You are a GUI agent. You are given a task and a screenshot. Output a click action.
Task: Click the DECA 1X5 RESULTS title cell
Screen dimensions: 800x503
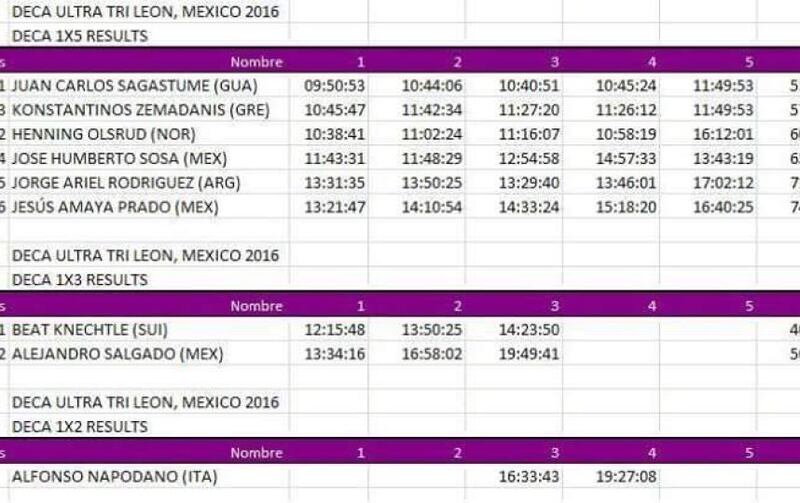tap(149, 36)
